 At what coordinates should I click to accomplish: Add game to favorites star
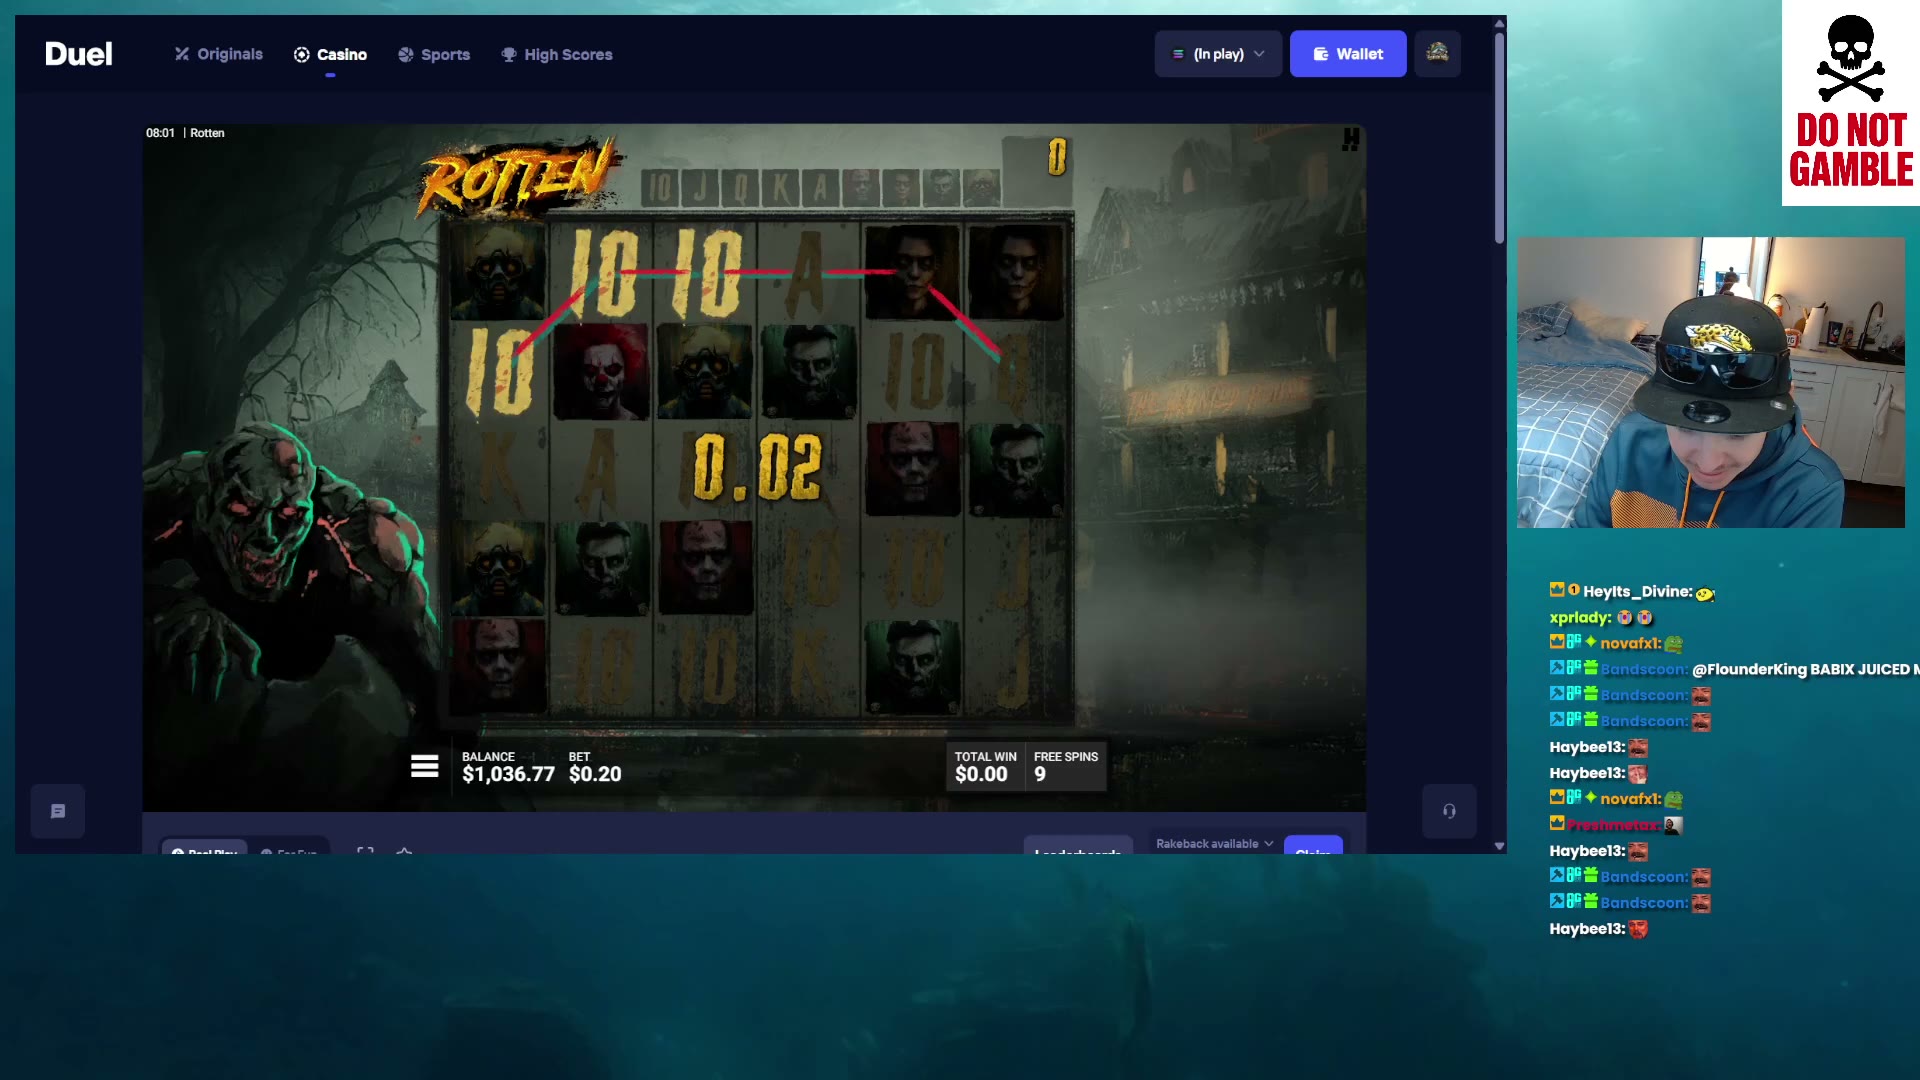tap(404, 850)
